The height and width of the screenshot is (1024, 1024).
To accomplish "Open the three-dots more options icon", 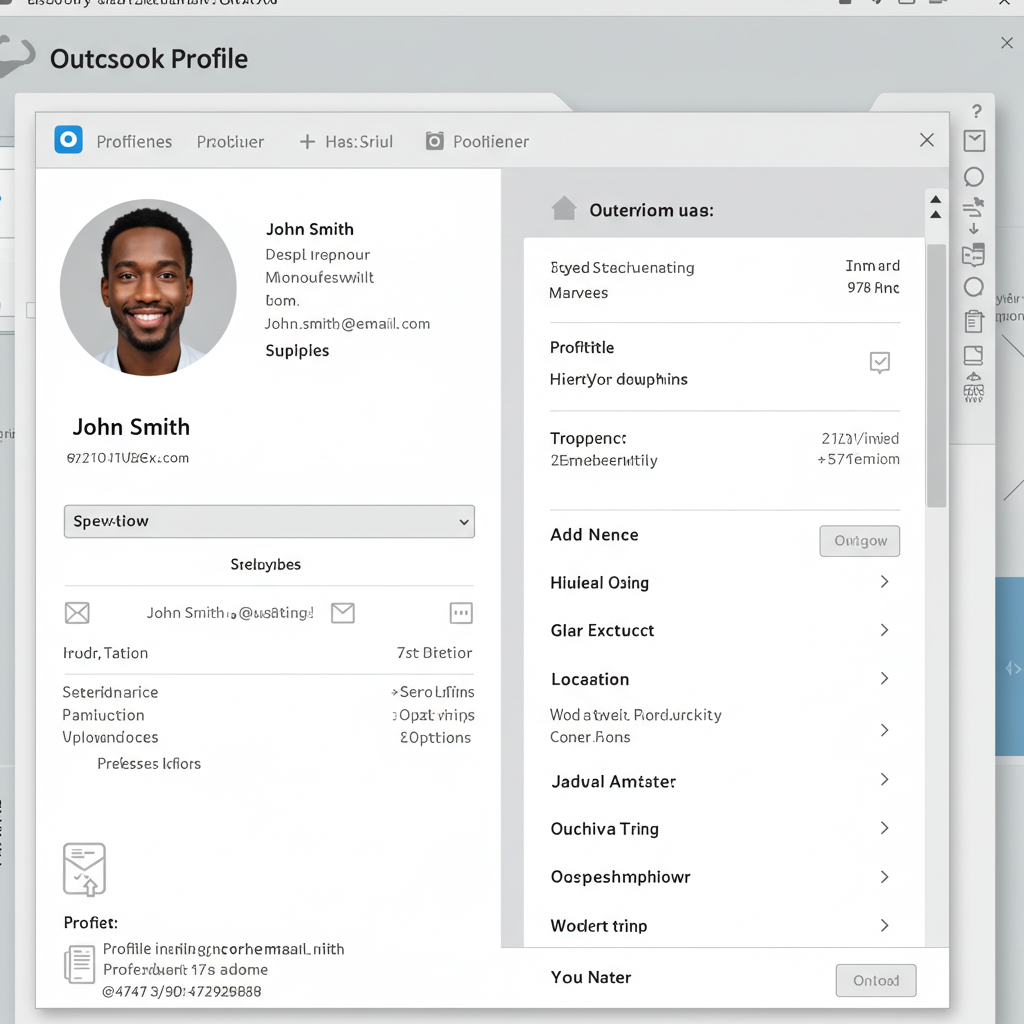I will 461,613.
